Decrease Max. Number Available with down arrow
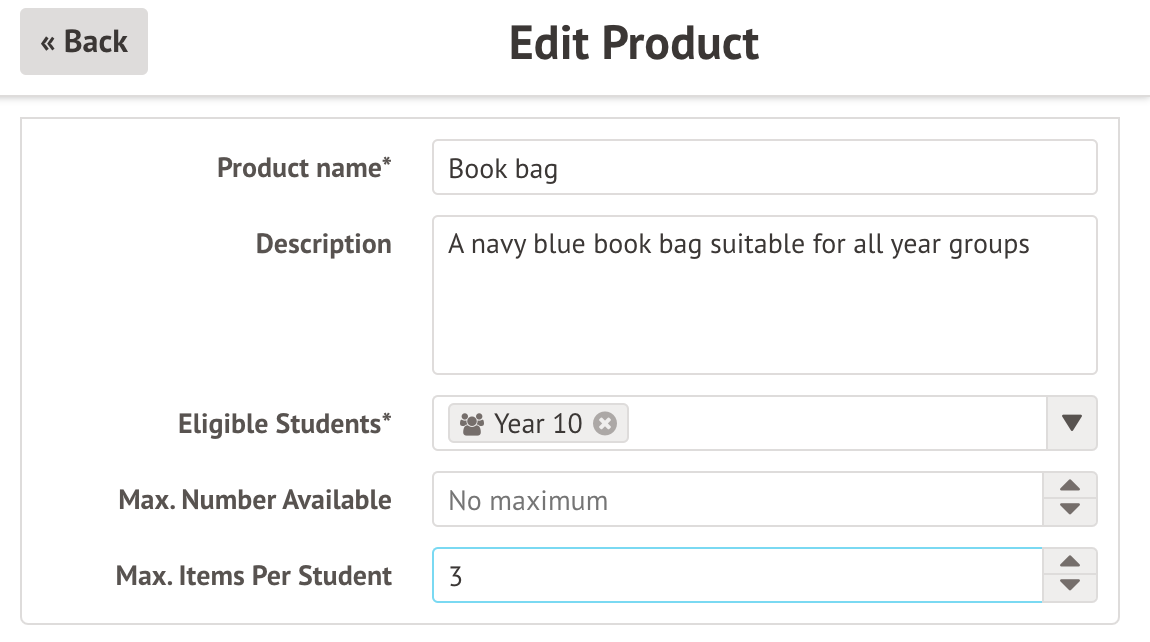 tap(1070, 511)
